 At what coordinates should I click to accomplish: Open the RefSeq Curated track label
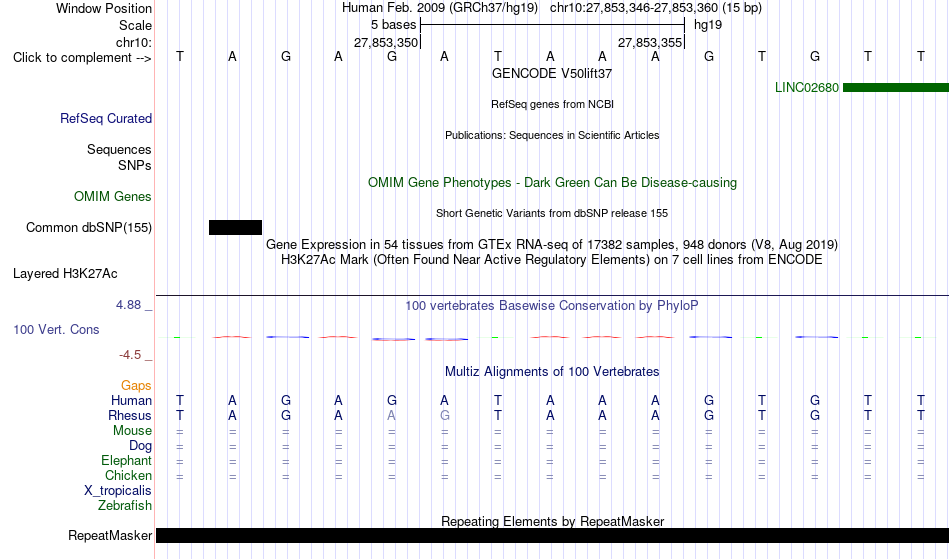coord(105,119)
